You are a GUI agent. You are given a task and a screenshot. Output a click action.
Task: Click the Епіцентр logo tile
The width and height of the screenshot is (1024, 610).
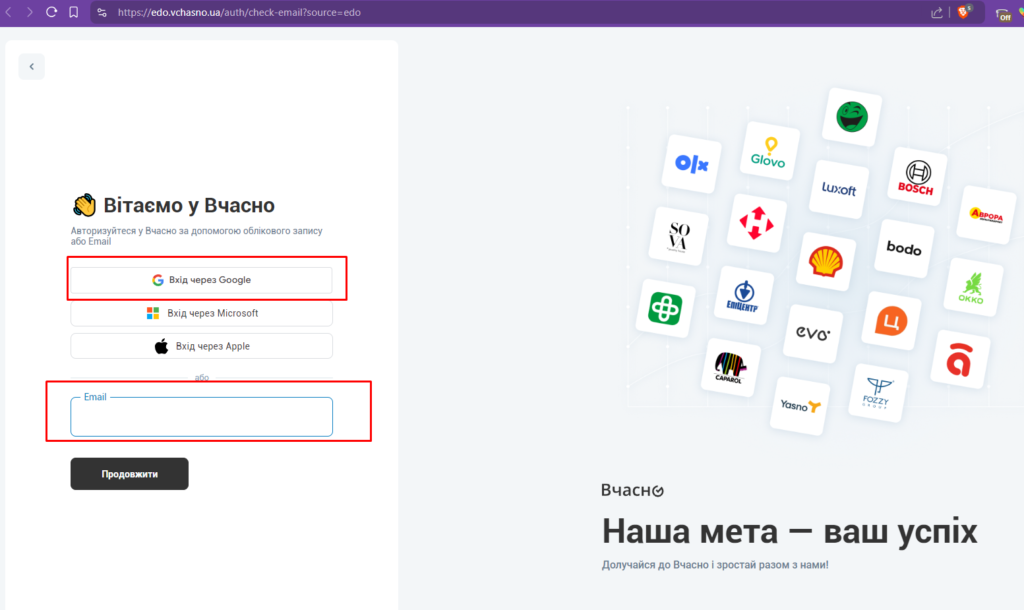(743, 296)
